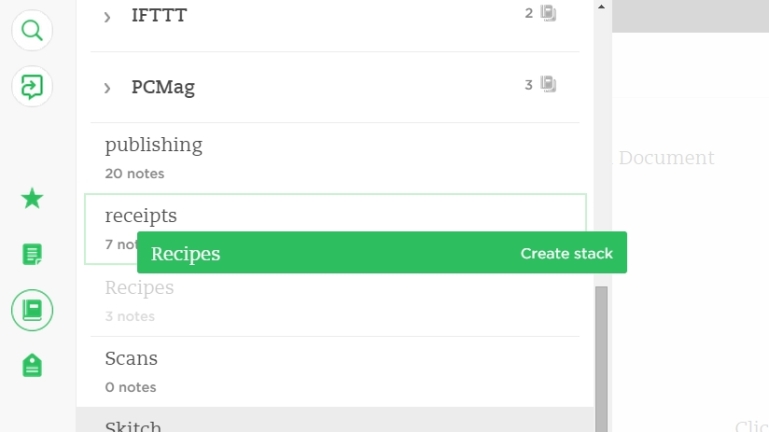Click the green Recipes drag banner
Viewport: 769px width, 432px height.
382,253
